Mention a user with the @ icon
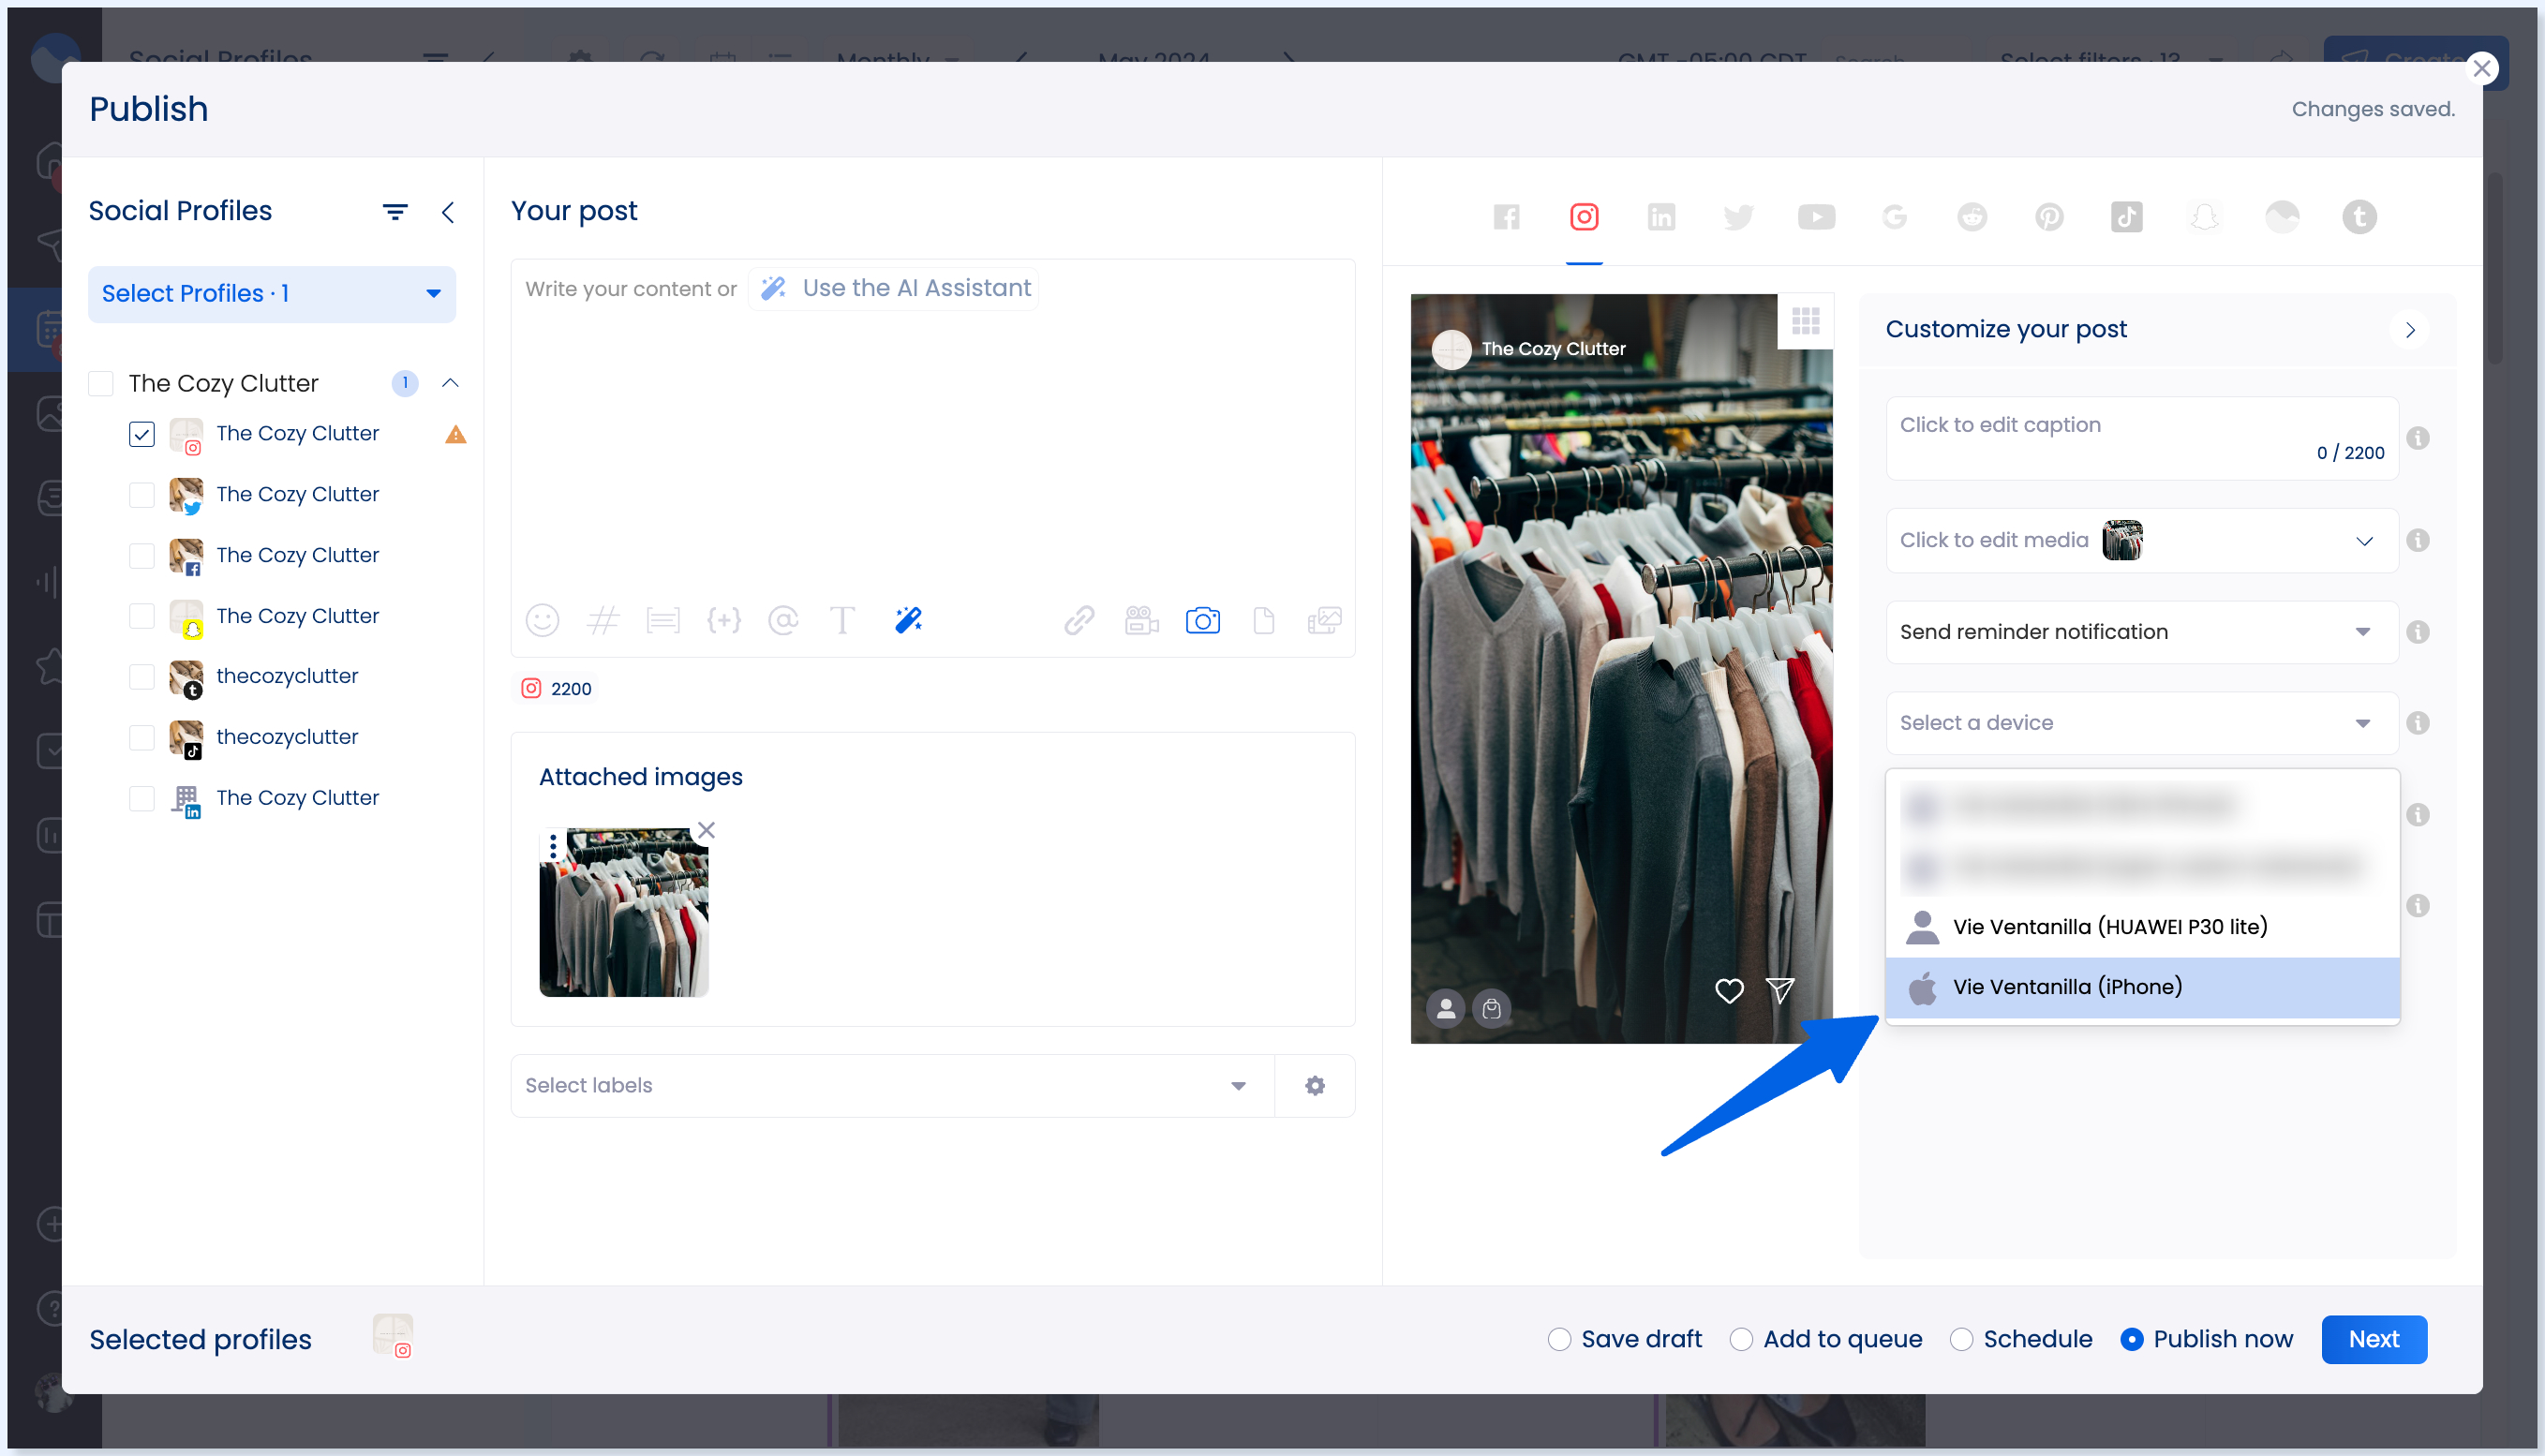This screenshot has height=1456, width=2545. (783, 621)
